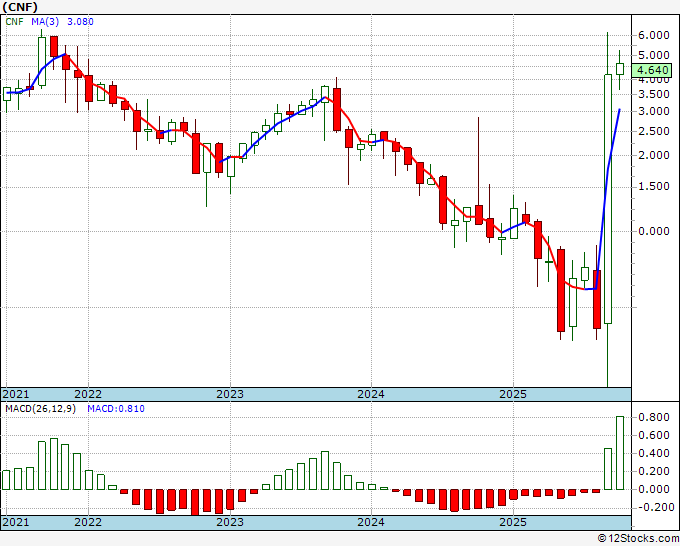Click the 0.000 price axis label
Viewport: 680px width, 546px height.
654,231
